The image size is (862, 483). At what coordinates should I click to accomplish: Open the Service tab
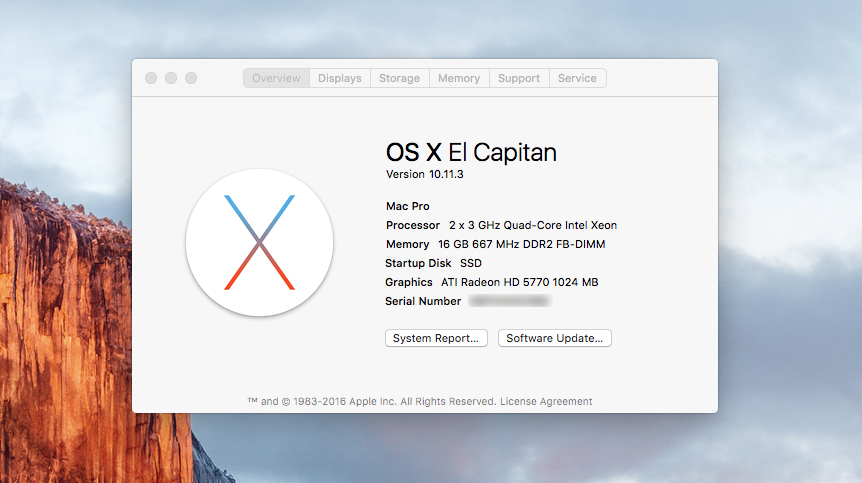point(577,78)
